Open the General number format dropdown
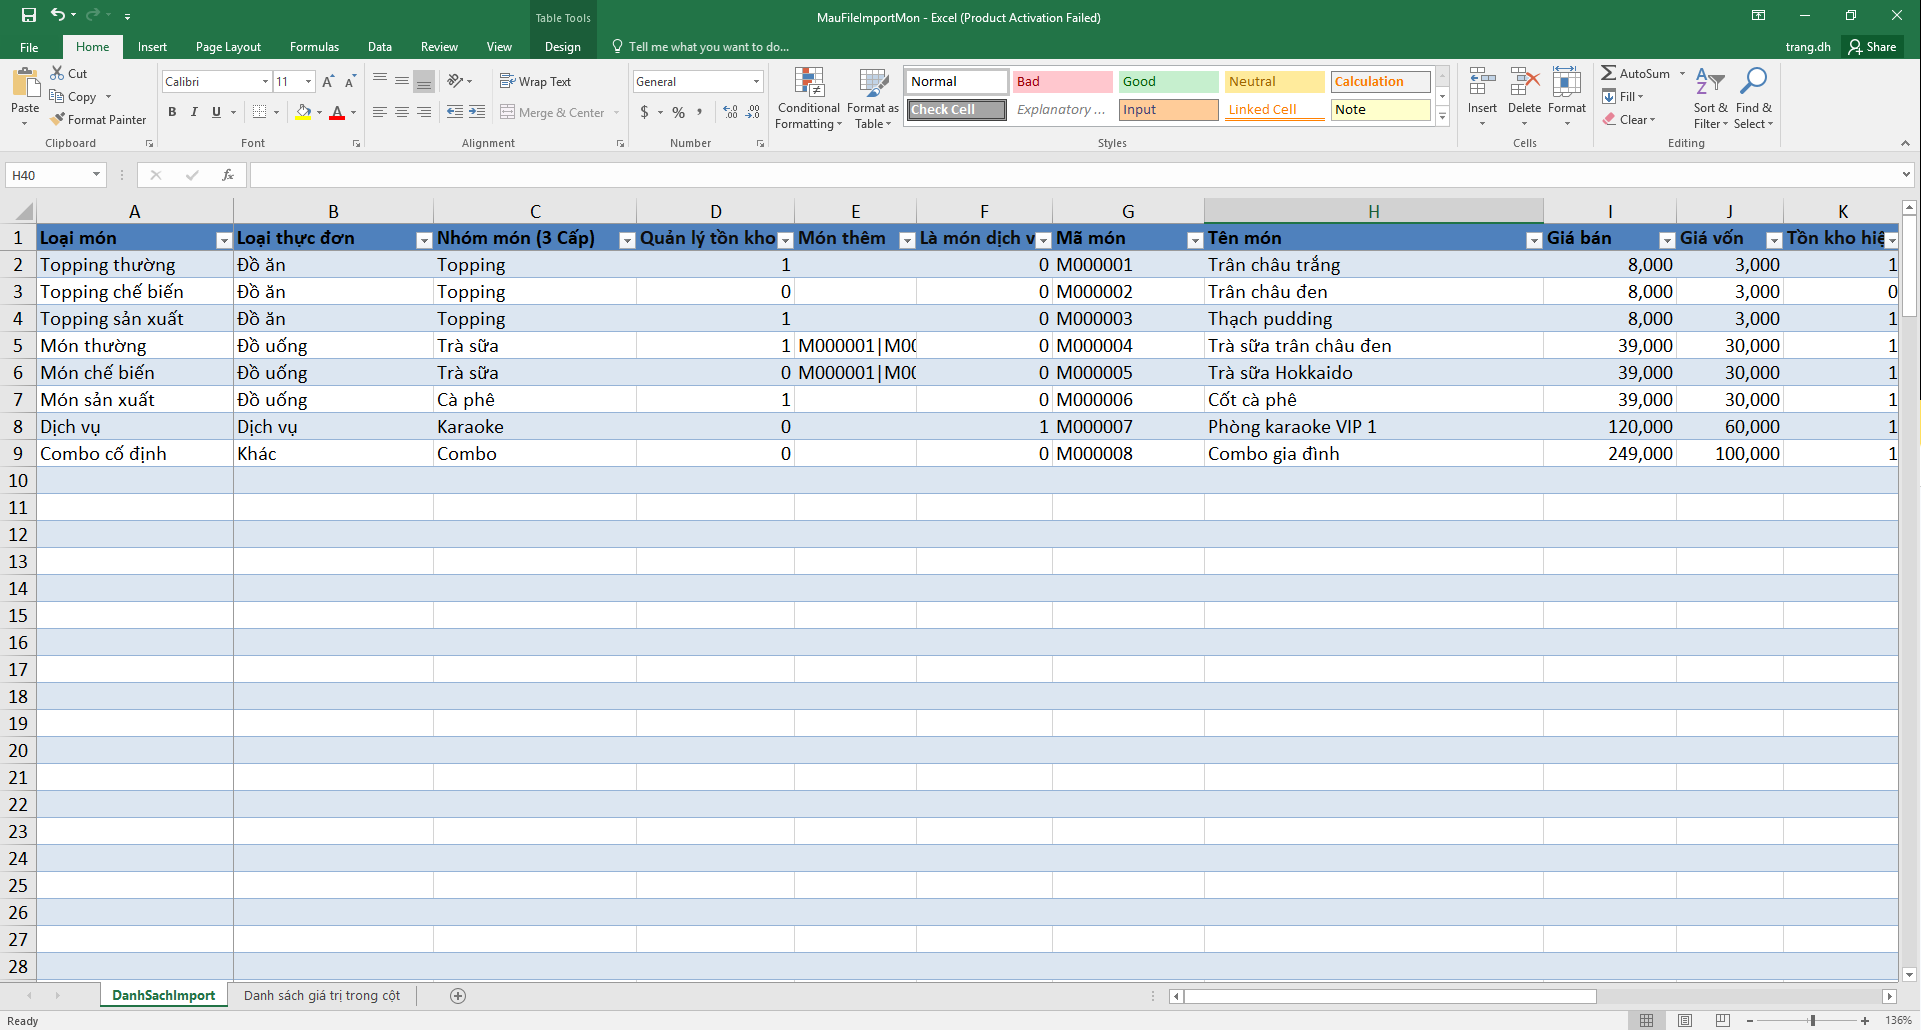This screenshot has width=1921, height=1030. (x=756, y=81)
